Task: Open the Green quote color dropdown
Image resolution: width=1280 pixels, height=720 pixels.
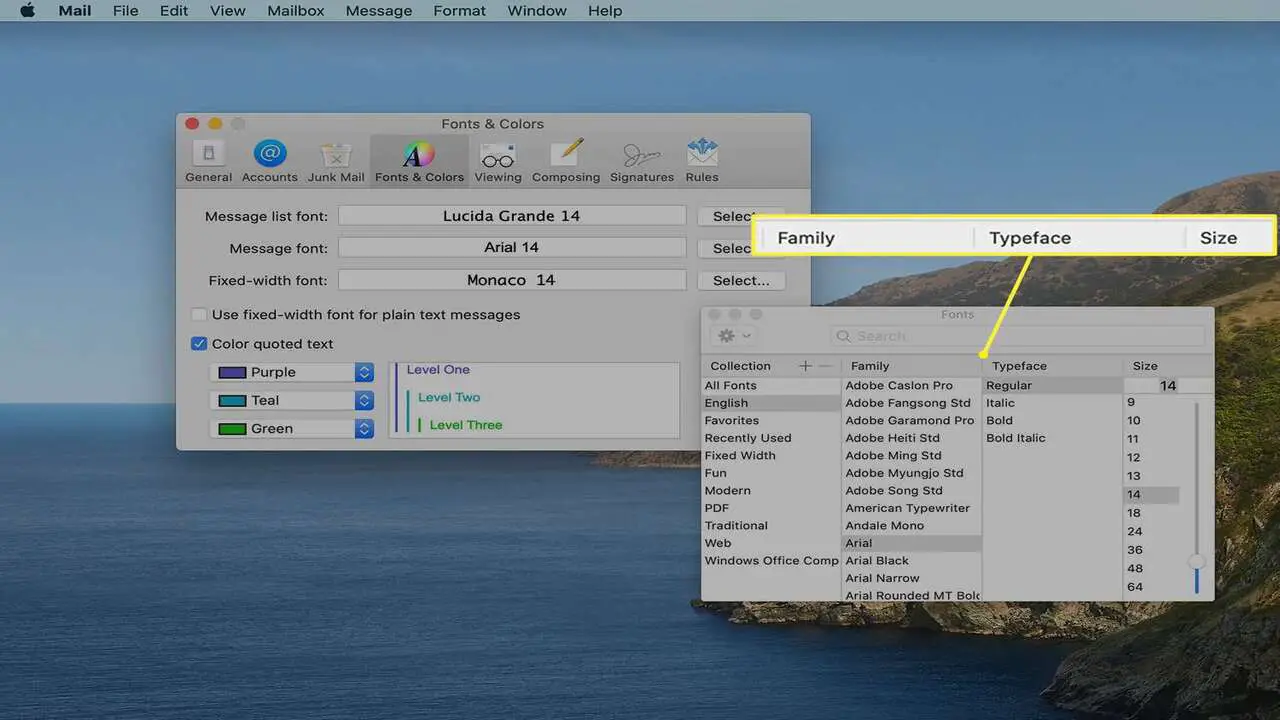Action: [292, 428]
